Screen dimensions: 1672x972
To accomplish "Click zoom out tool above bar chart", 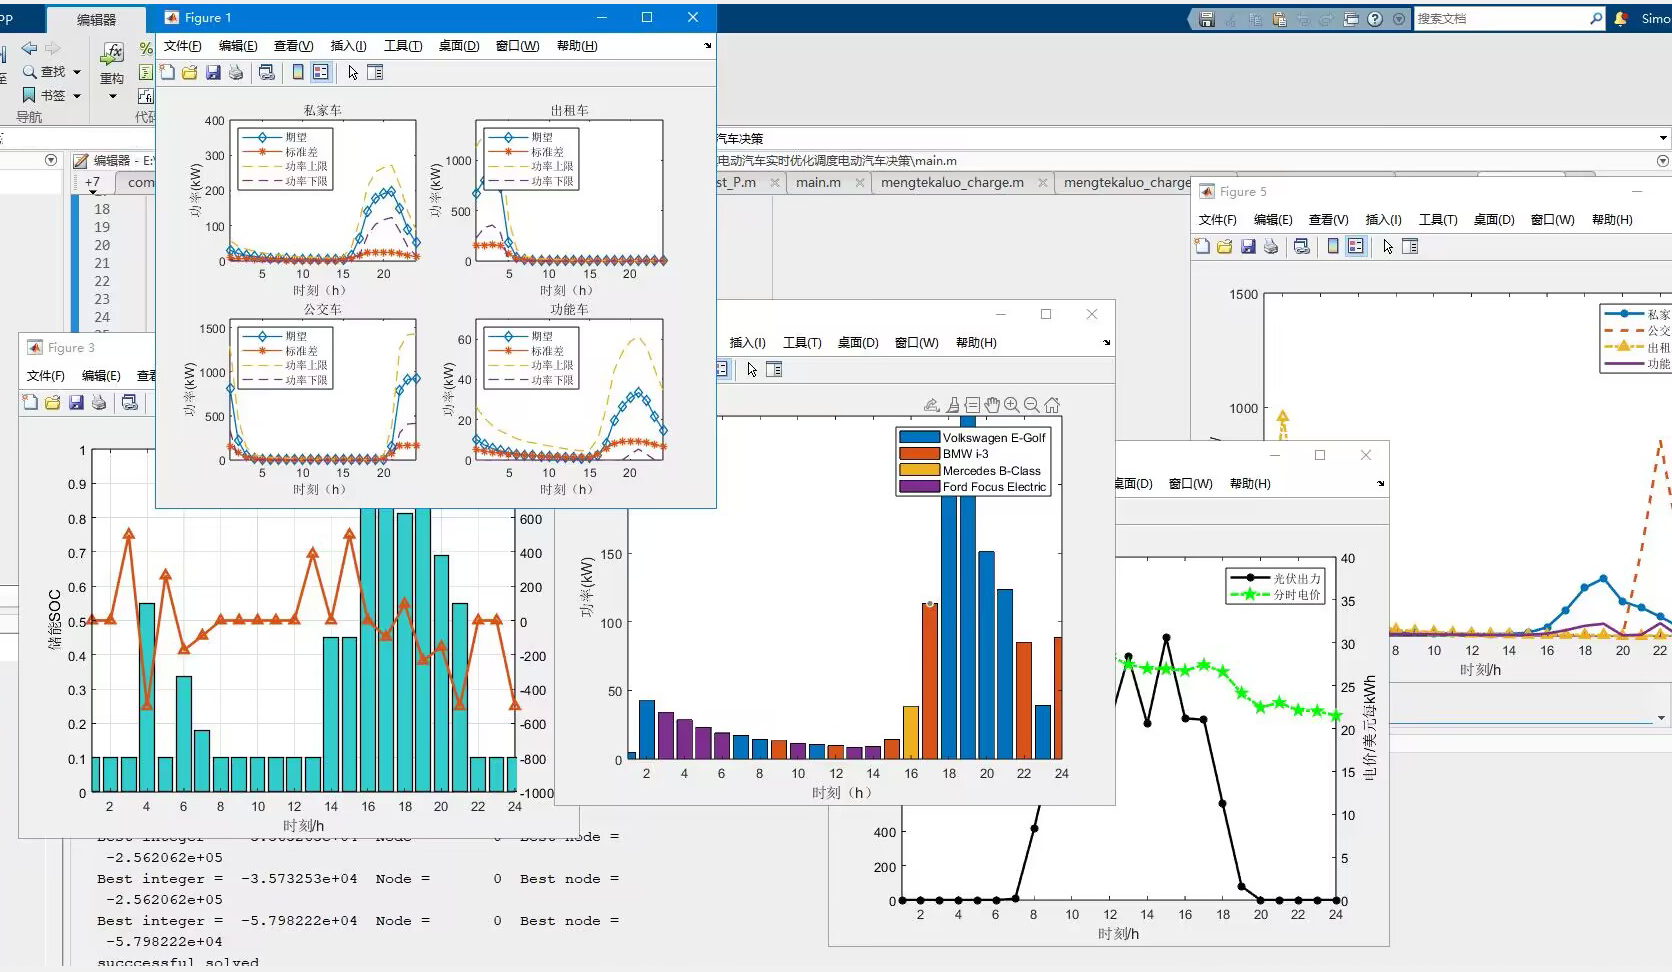I will point(1032,405).
